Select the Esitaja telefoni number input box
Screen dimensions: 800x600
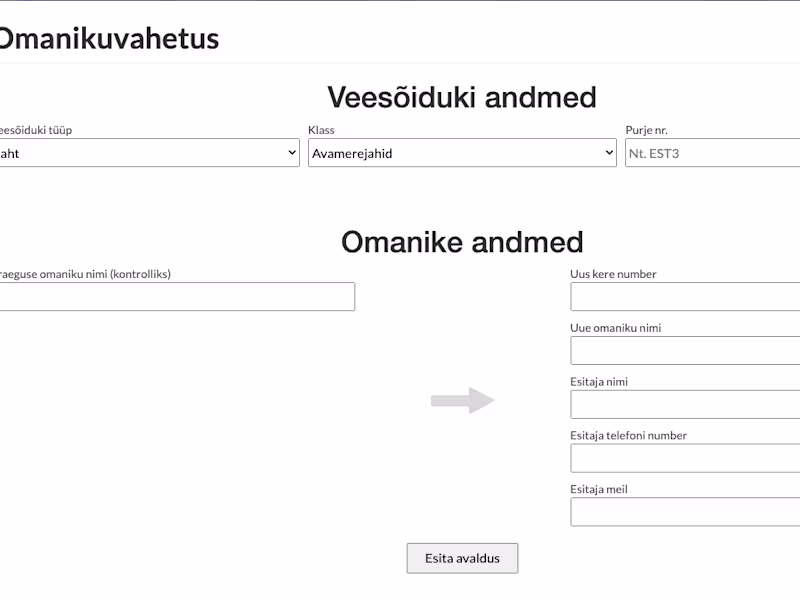coord(685,459)
